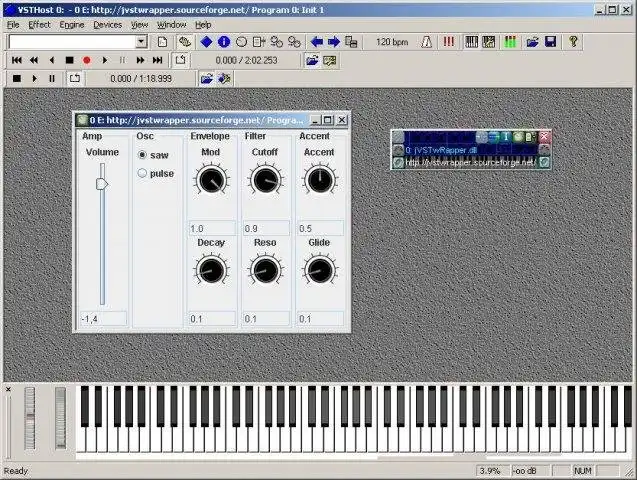The width and height of the screenshot is (637, 480).
Task: Click the red record button
Action: tap(87, 60)
